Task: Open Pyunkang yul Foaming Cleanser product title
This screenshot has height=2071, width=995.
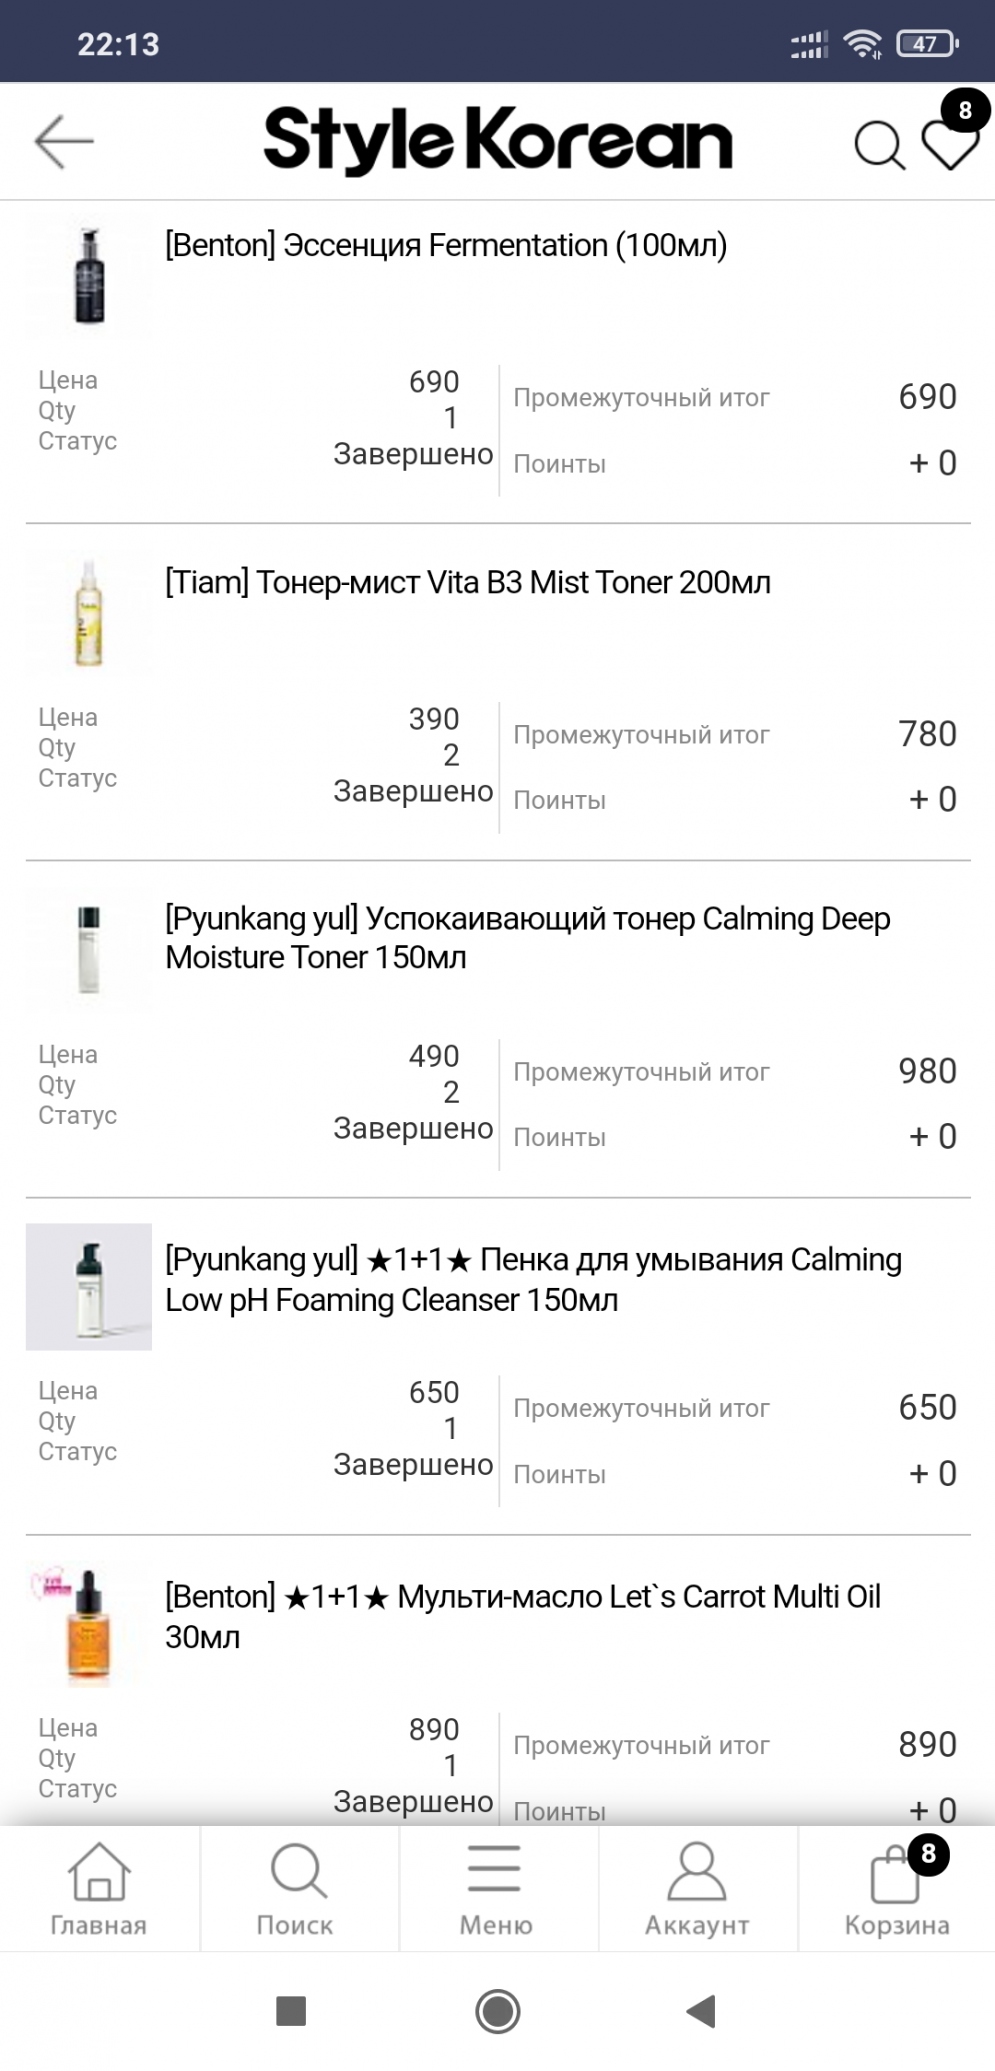Action: coord(533,1279)
